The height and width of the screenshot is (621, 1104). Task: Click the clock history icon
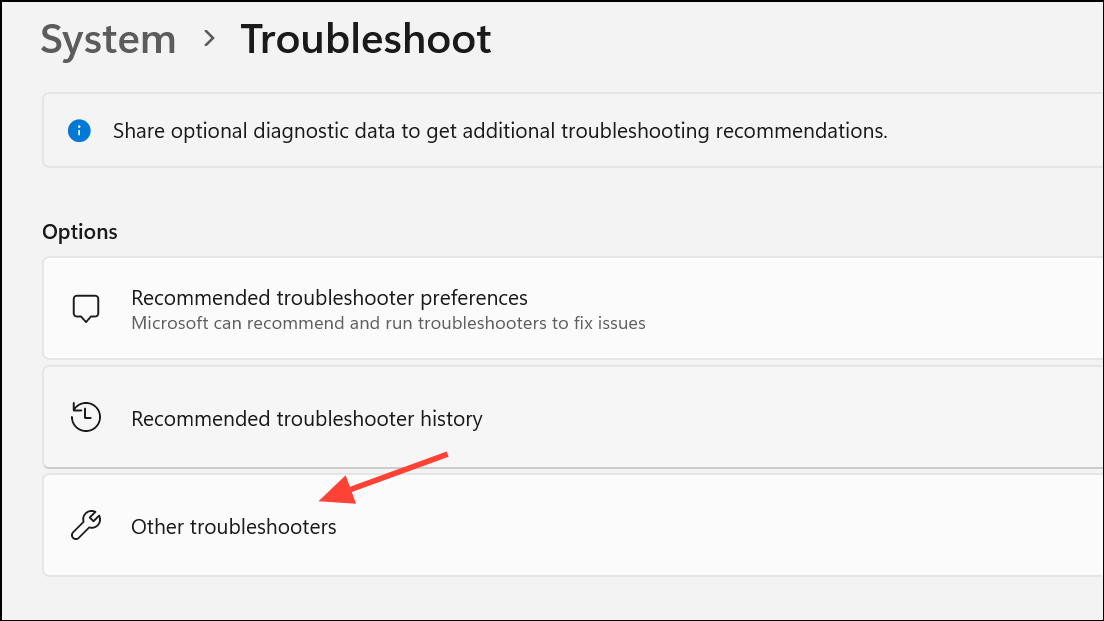[87, 417]
